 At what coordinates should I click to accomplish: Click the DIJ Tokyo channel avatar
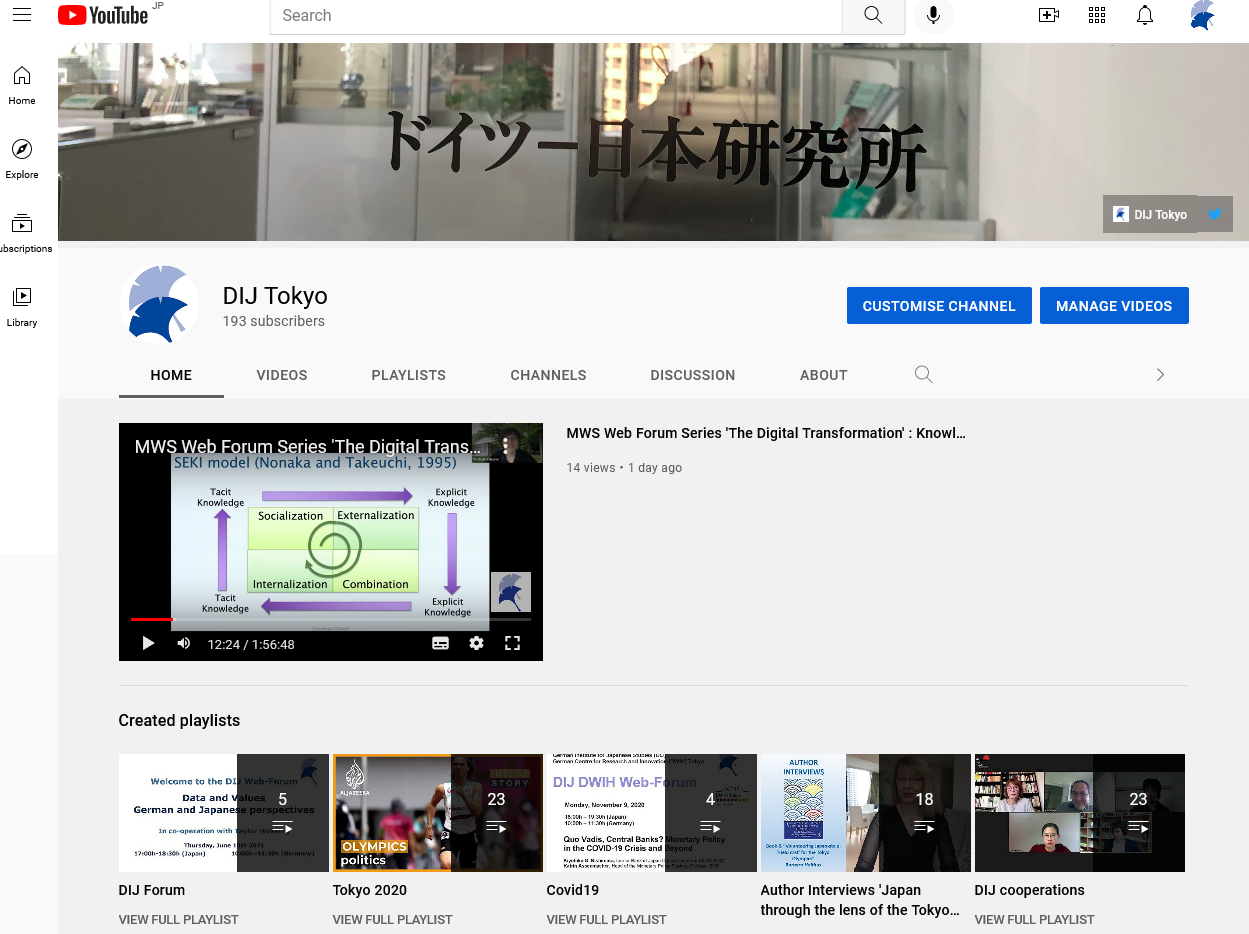(159, 305)
